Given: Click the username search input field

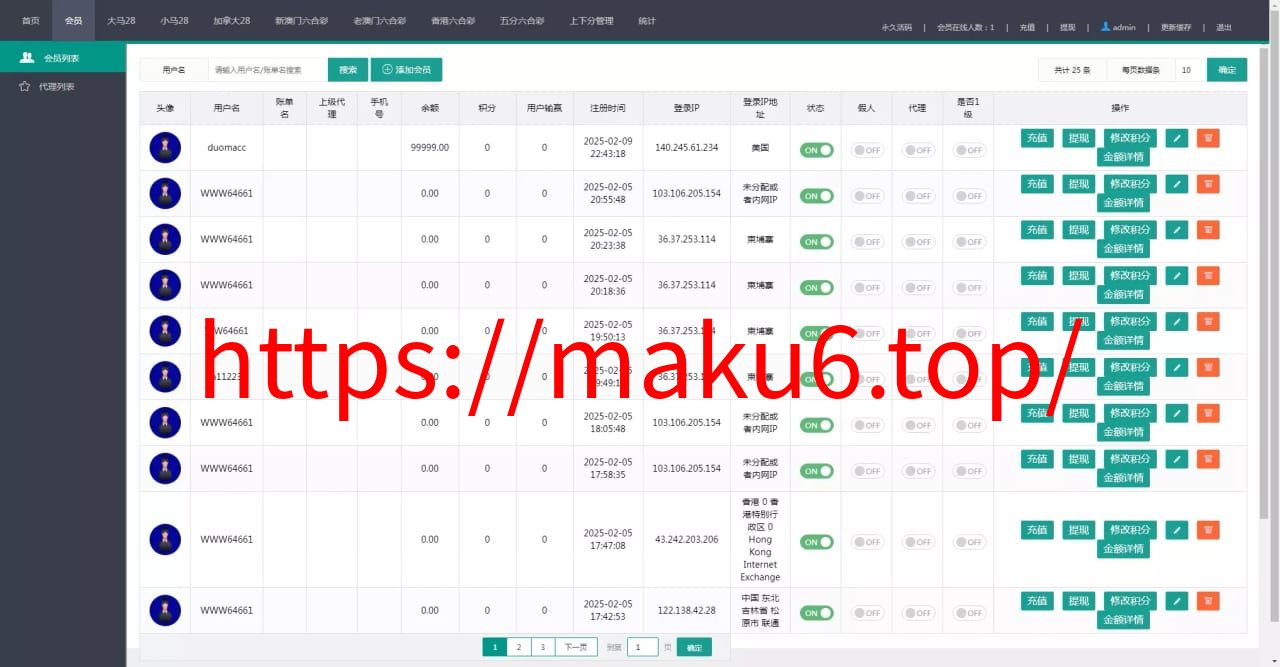Looking at the screenshot, I should 268,70.
